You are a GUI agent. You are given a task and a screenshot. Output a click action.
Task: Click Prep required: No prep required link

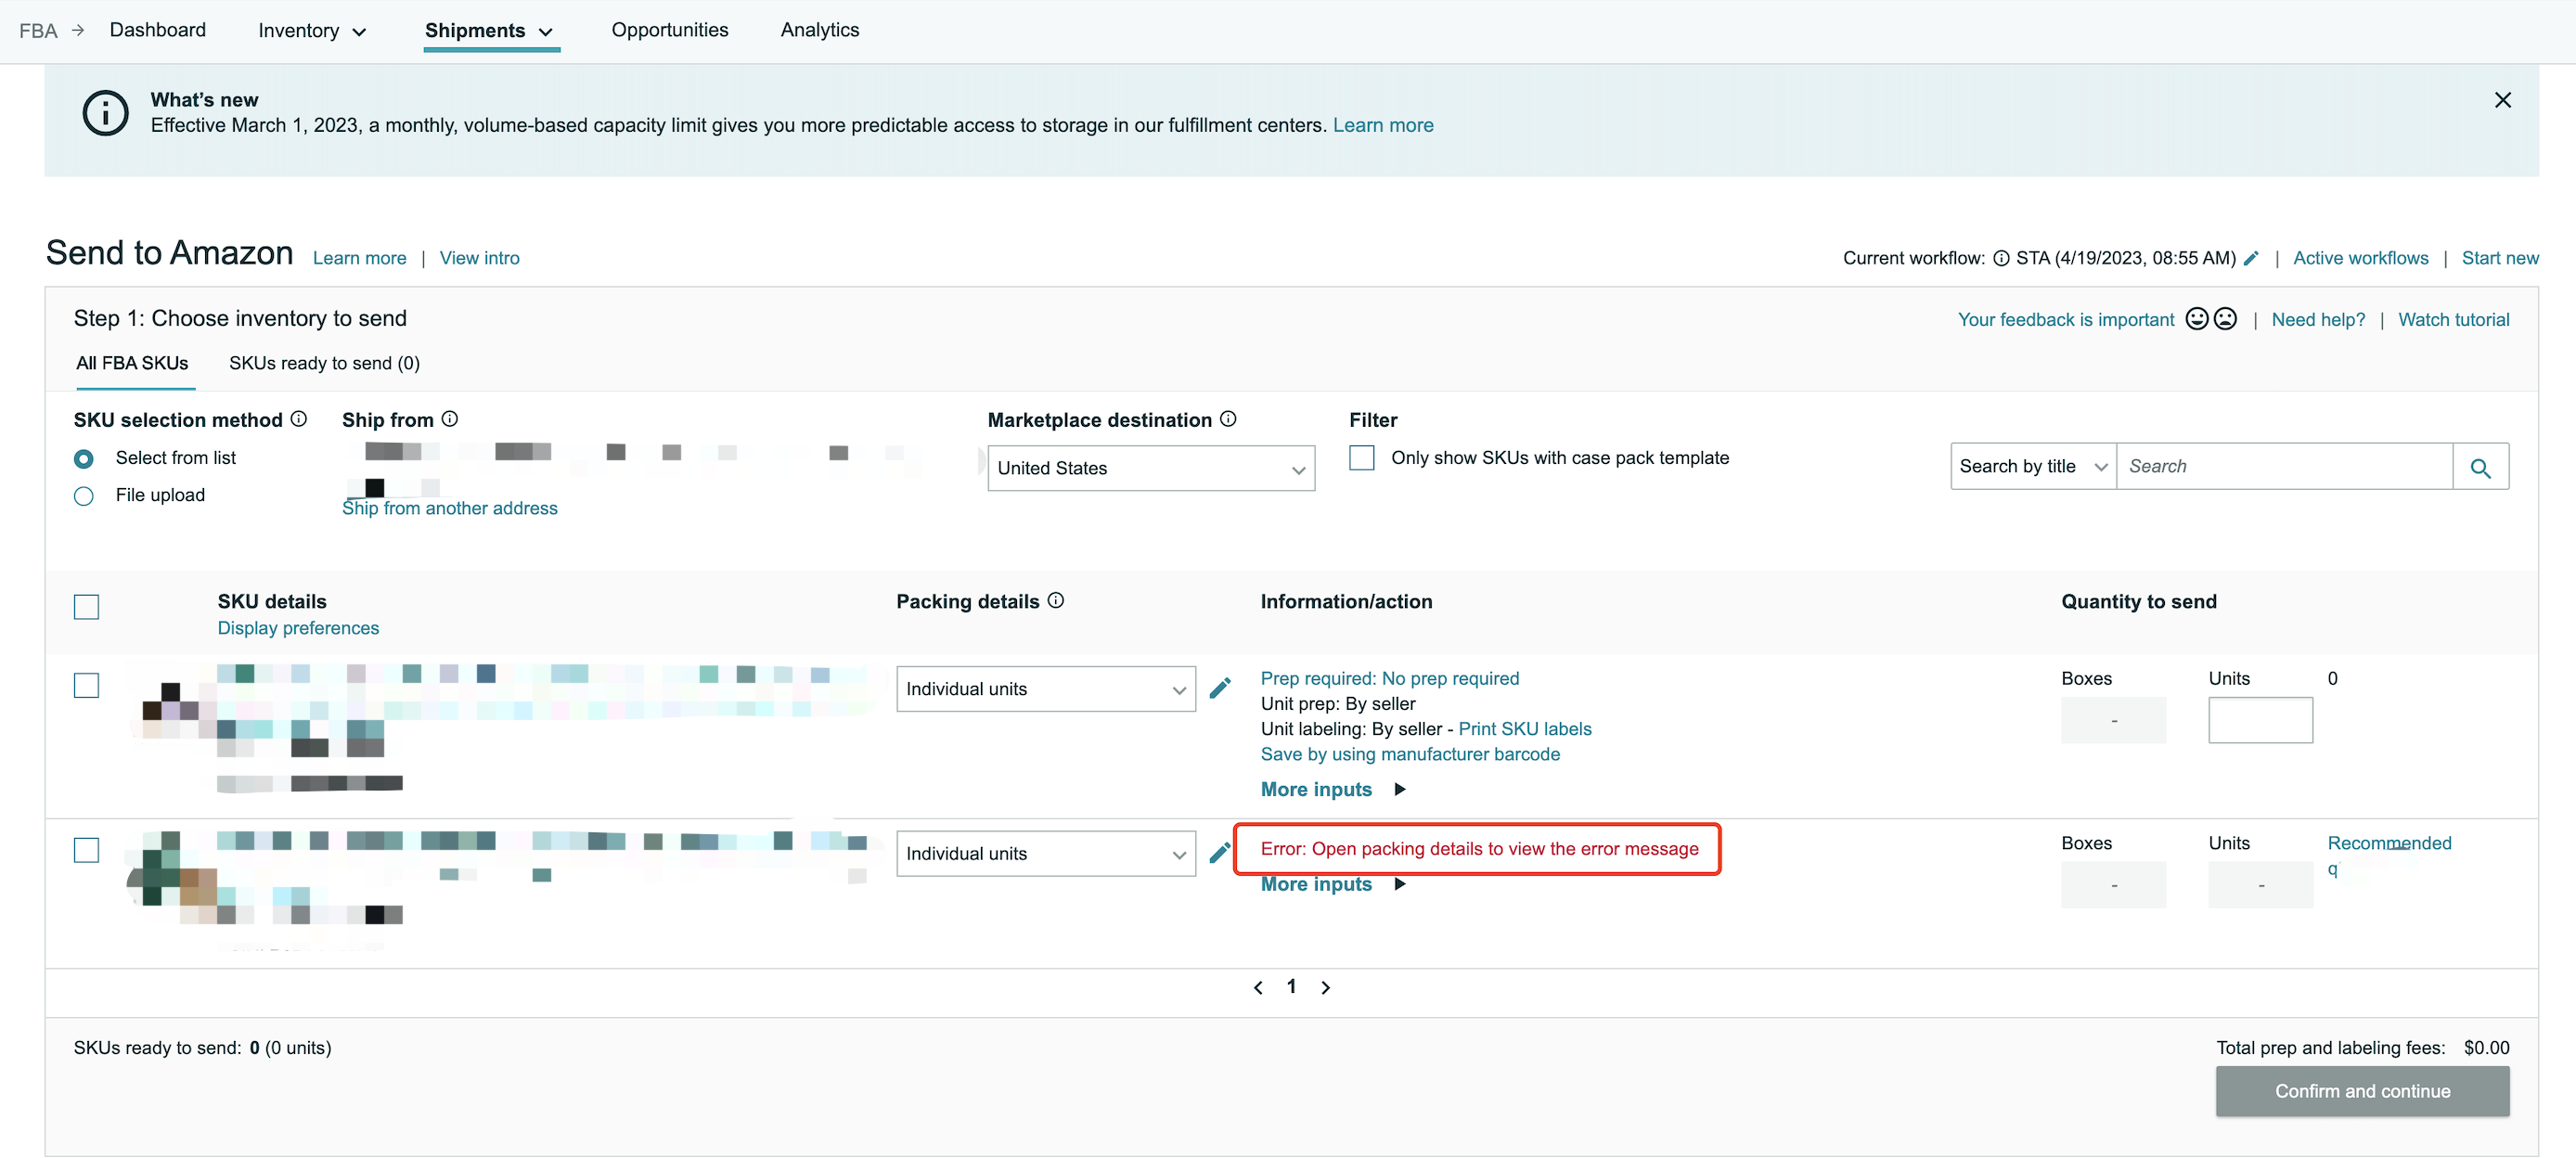pyautogui.click(x=1389, y=678)
